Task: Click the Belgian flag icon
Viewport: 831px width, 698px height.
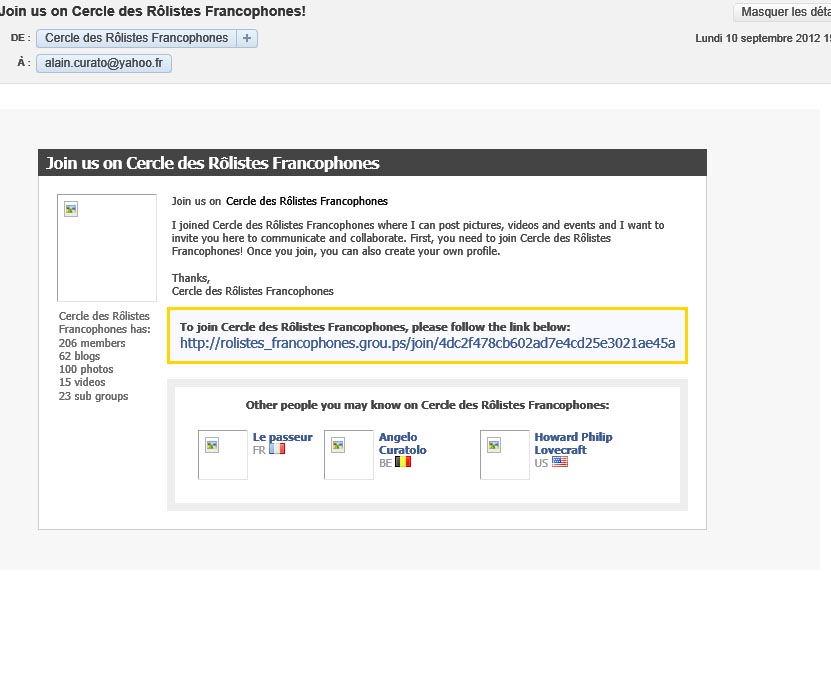Action: click(x=403, y=462)
